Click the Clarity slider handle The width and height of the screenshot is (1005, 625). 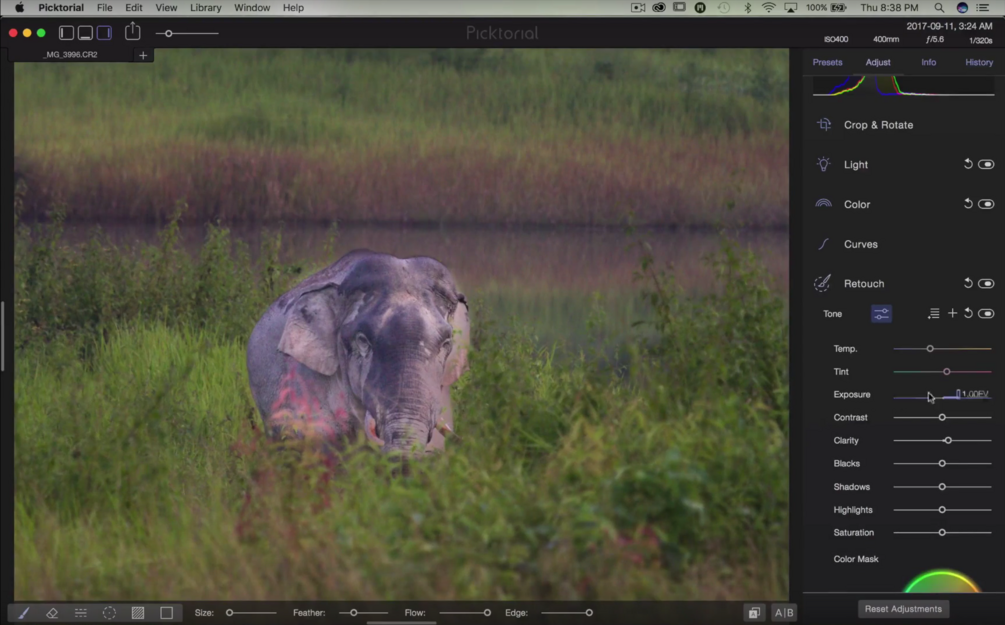[x=948, y=440]
